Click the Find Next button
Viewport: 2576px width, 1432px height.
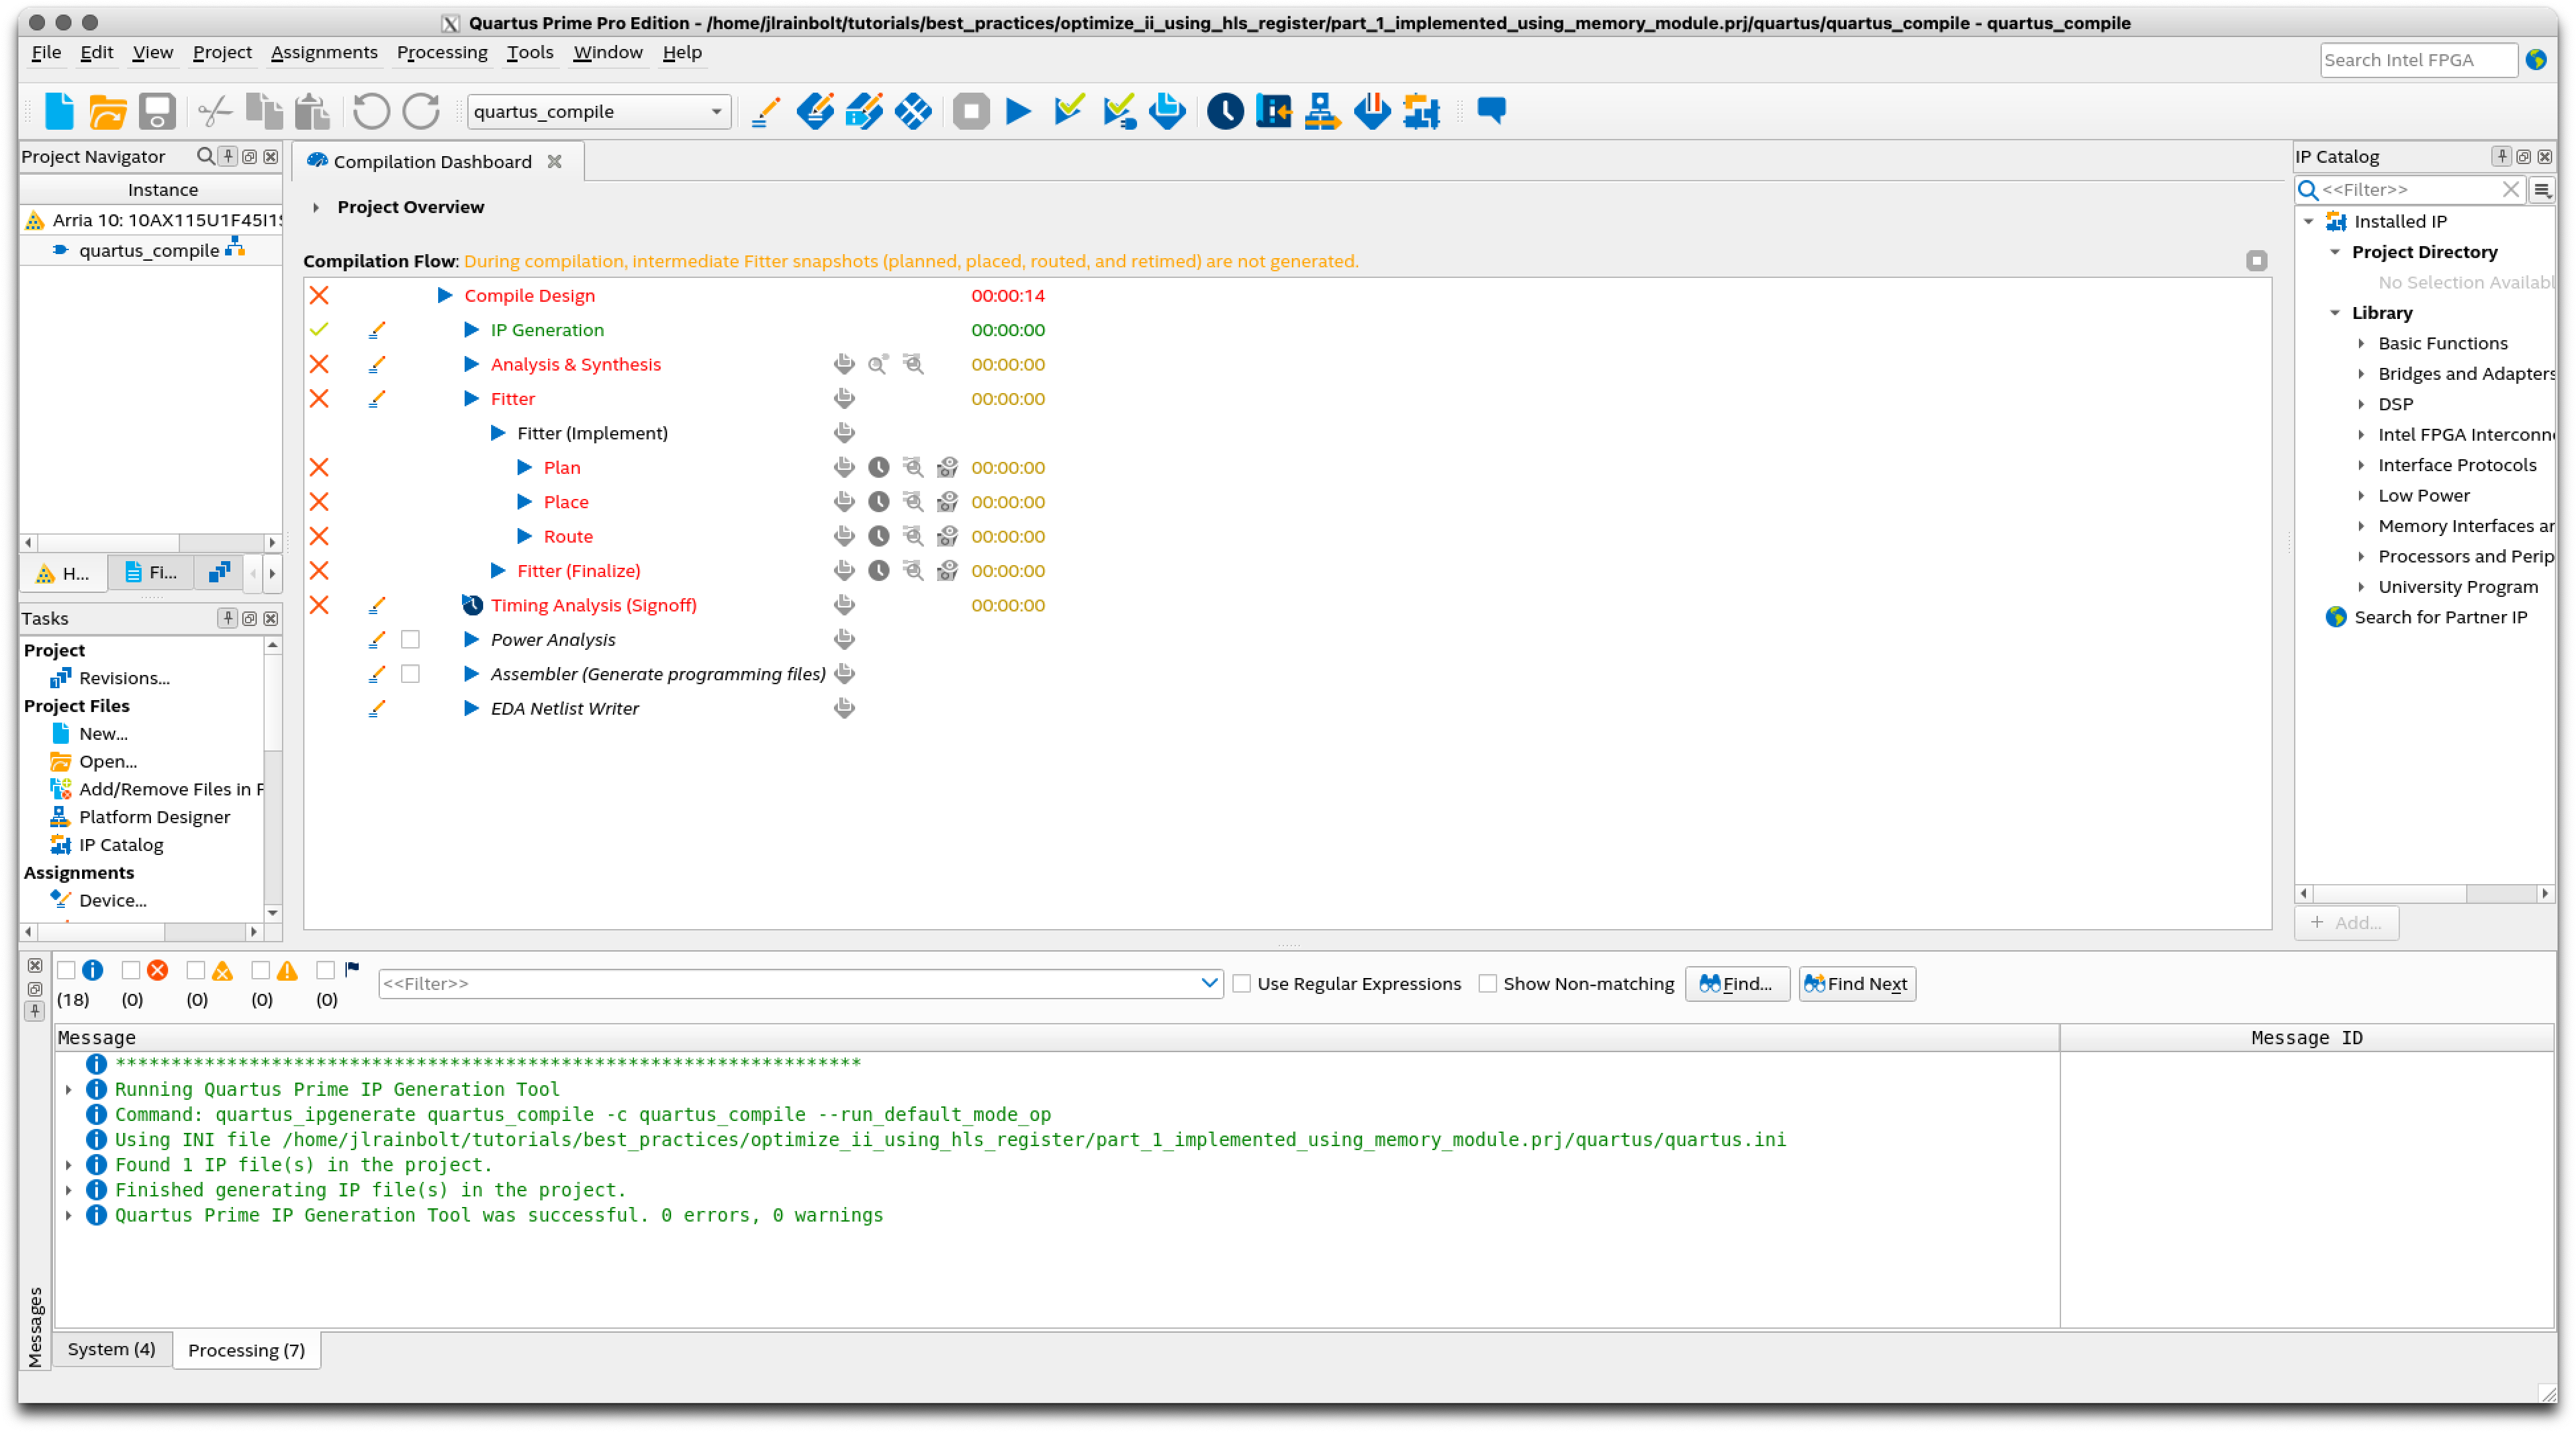(1856, 983)
